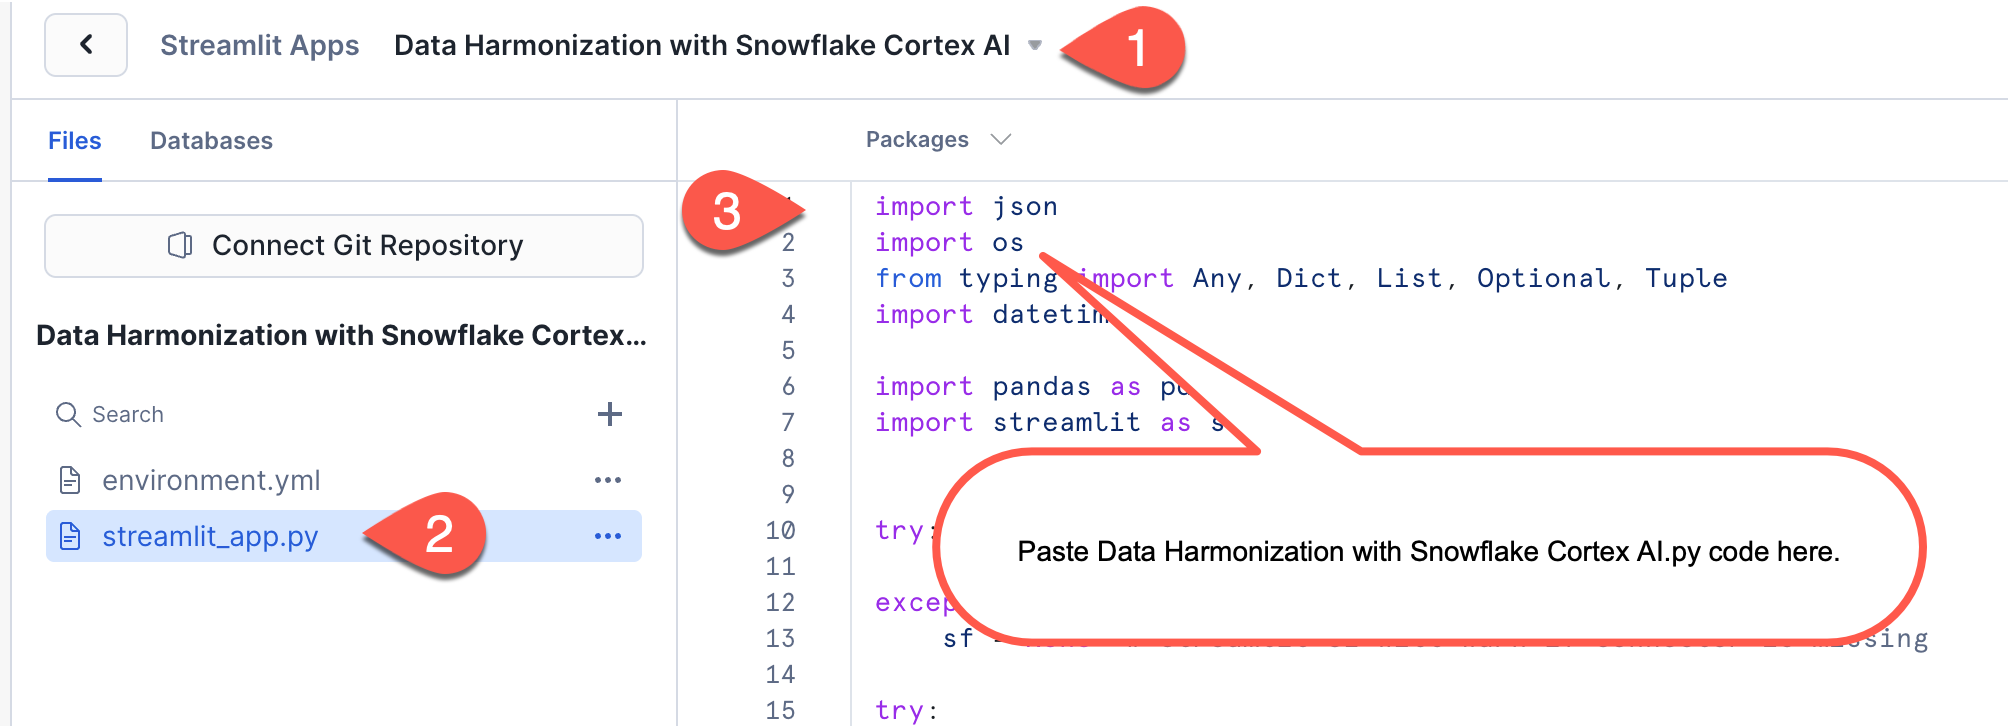This screenshot has width=2008, height=726.
Task: Expand the app title dropdown arrow
Action: point(1035,45)
